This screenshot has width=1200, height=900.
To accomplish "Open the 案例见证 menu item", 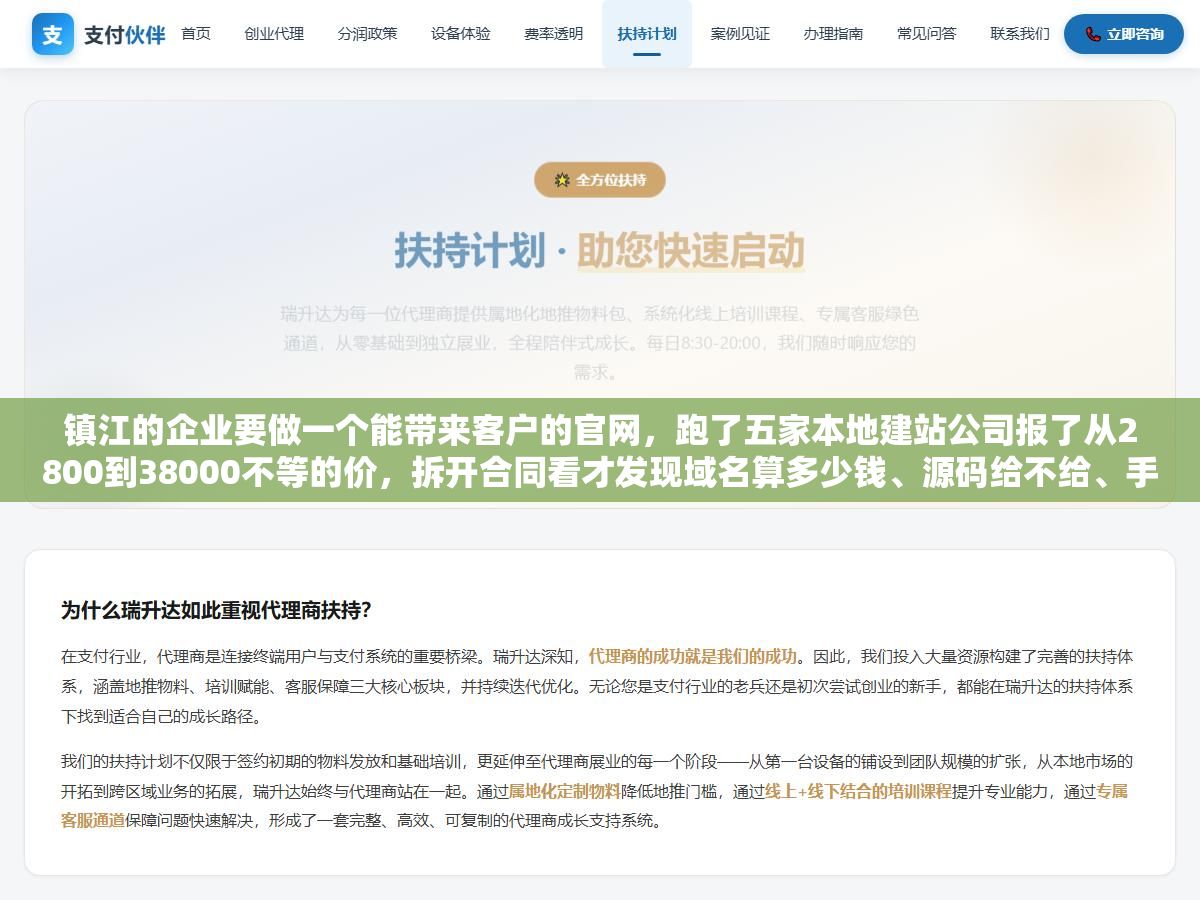I will (740, 34).
